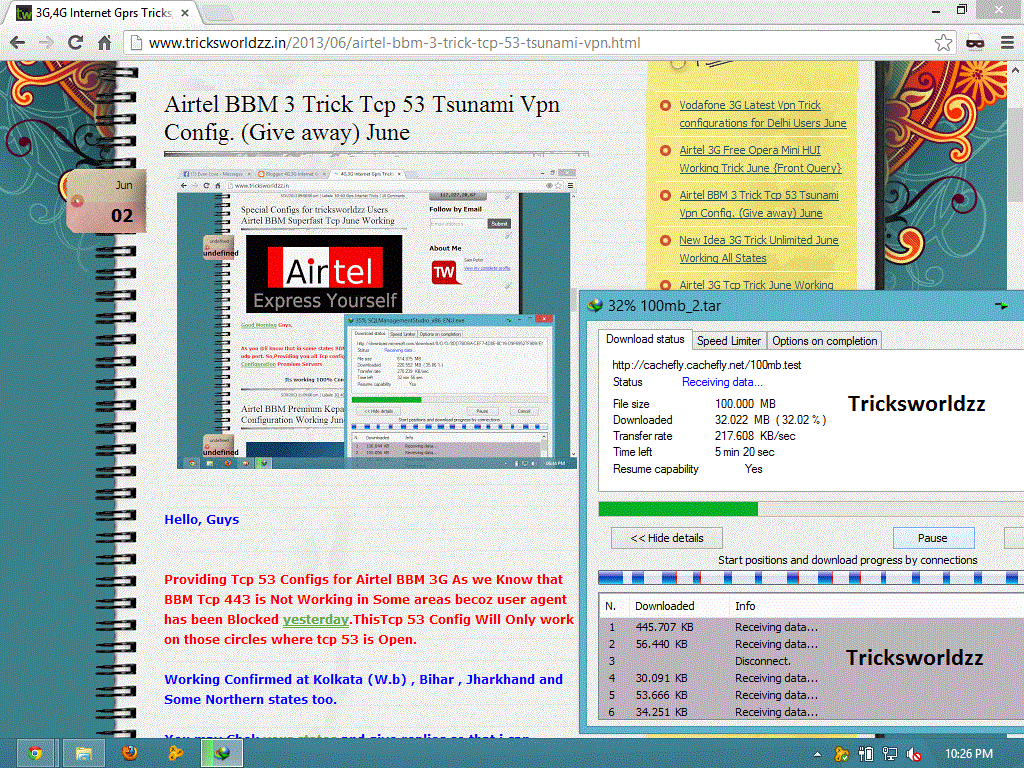Click the article screenshot thumbnail
Viewport: 1024px width, 768px height.
coord(377,319)
